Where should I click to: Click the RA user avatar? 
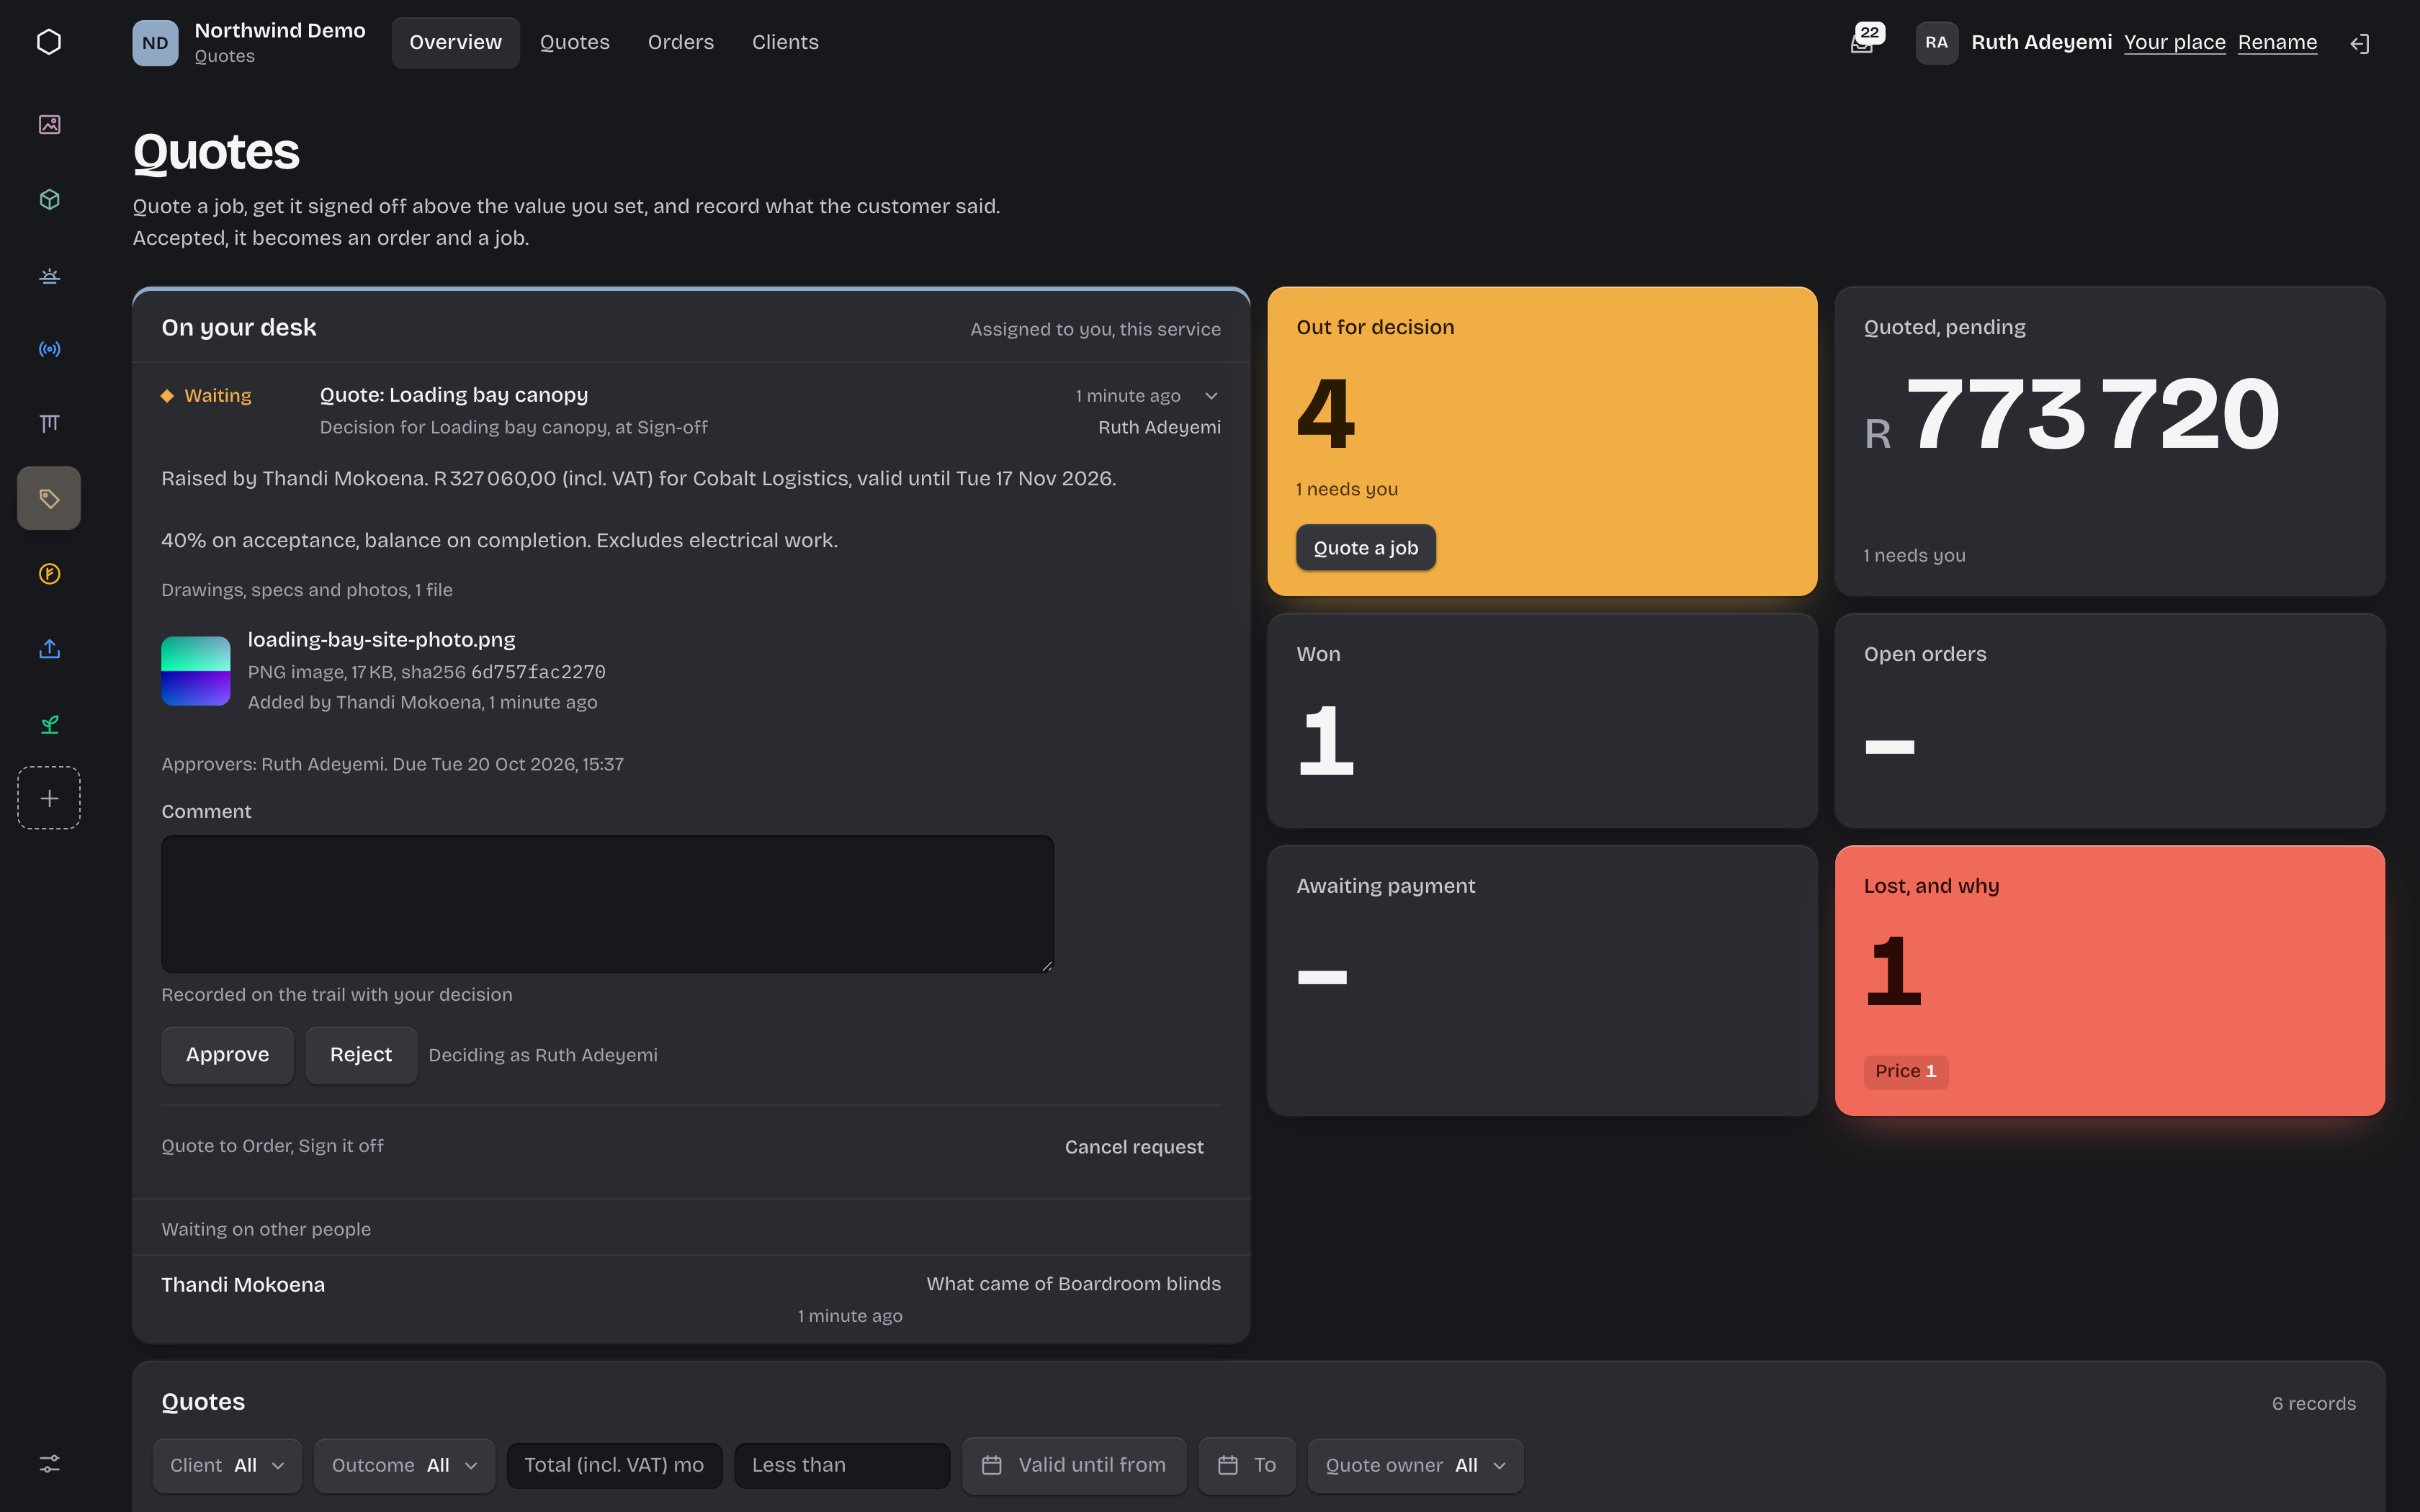pos(1937,43)
